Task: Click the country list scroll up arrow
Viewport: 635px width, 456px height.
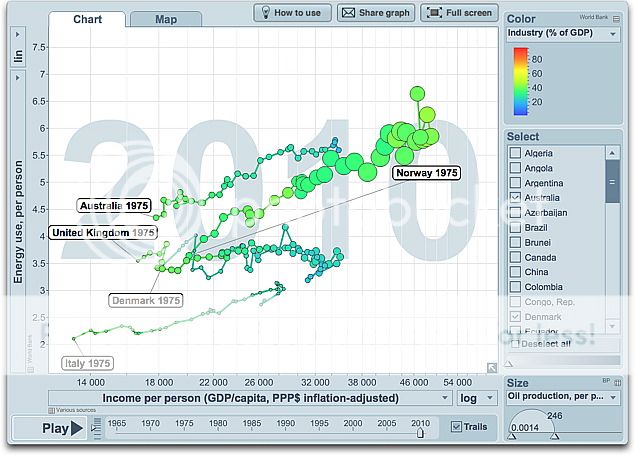Action: click(x=612, y=153)
